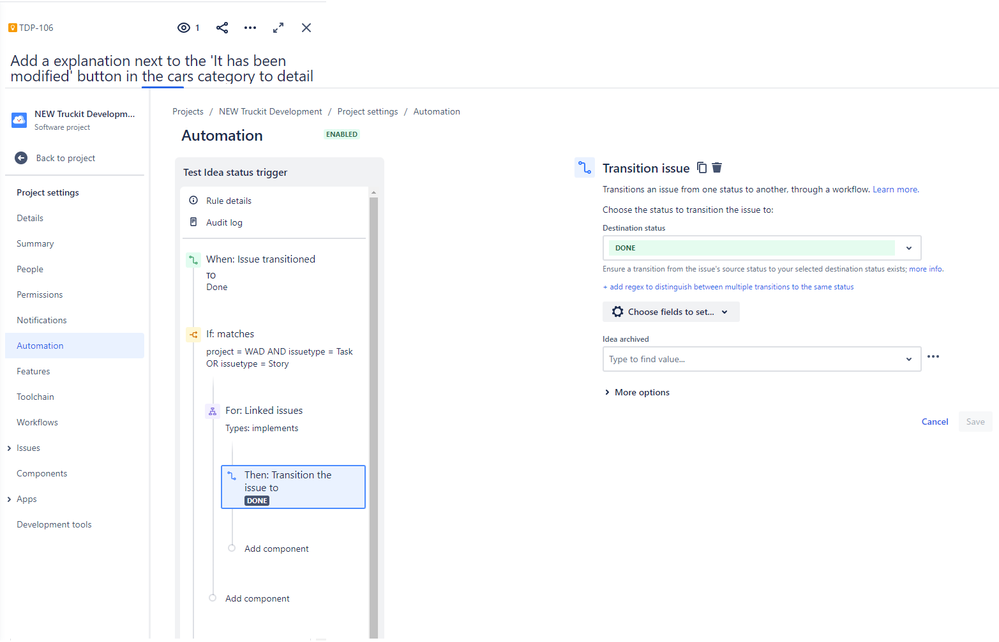999x642 pixels.
Task: Open the Idea archived value dropdown arrow
Action: coord(909,359)
